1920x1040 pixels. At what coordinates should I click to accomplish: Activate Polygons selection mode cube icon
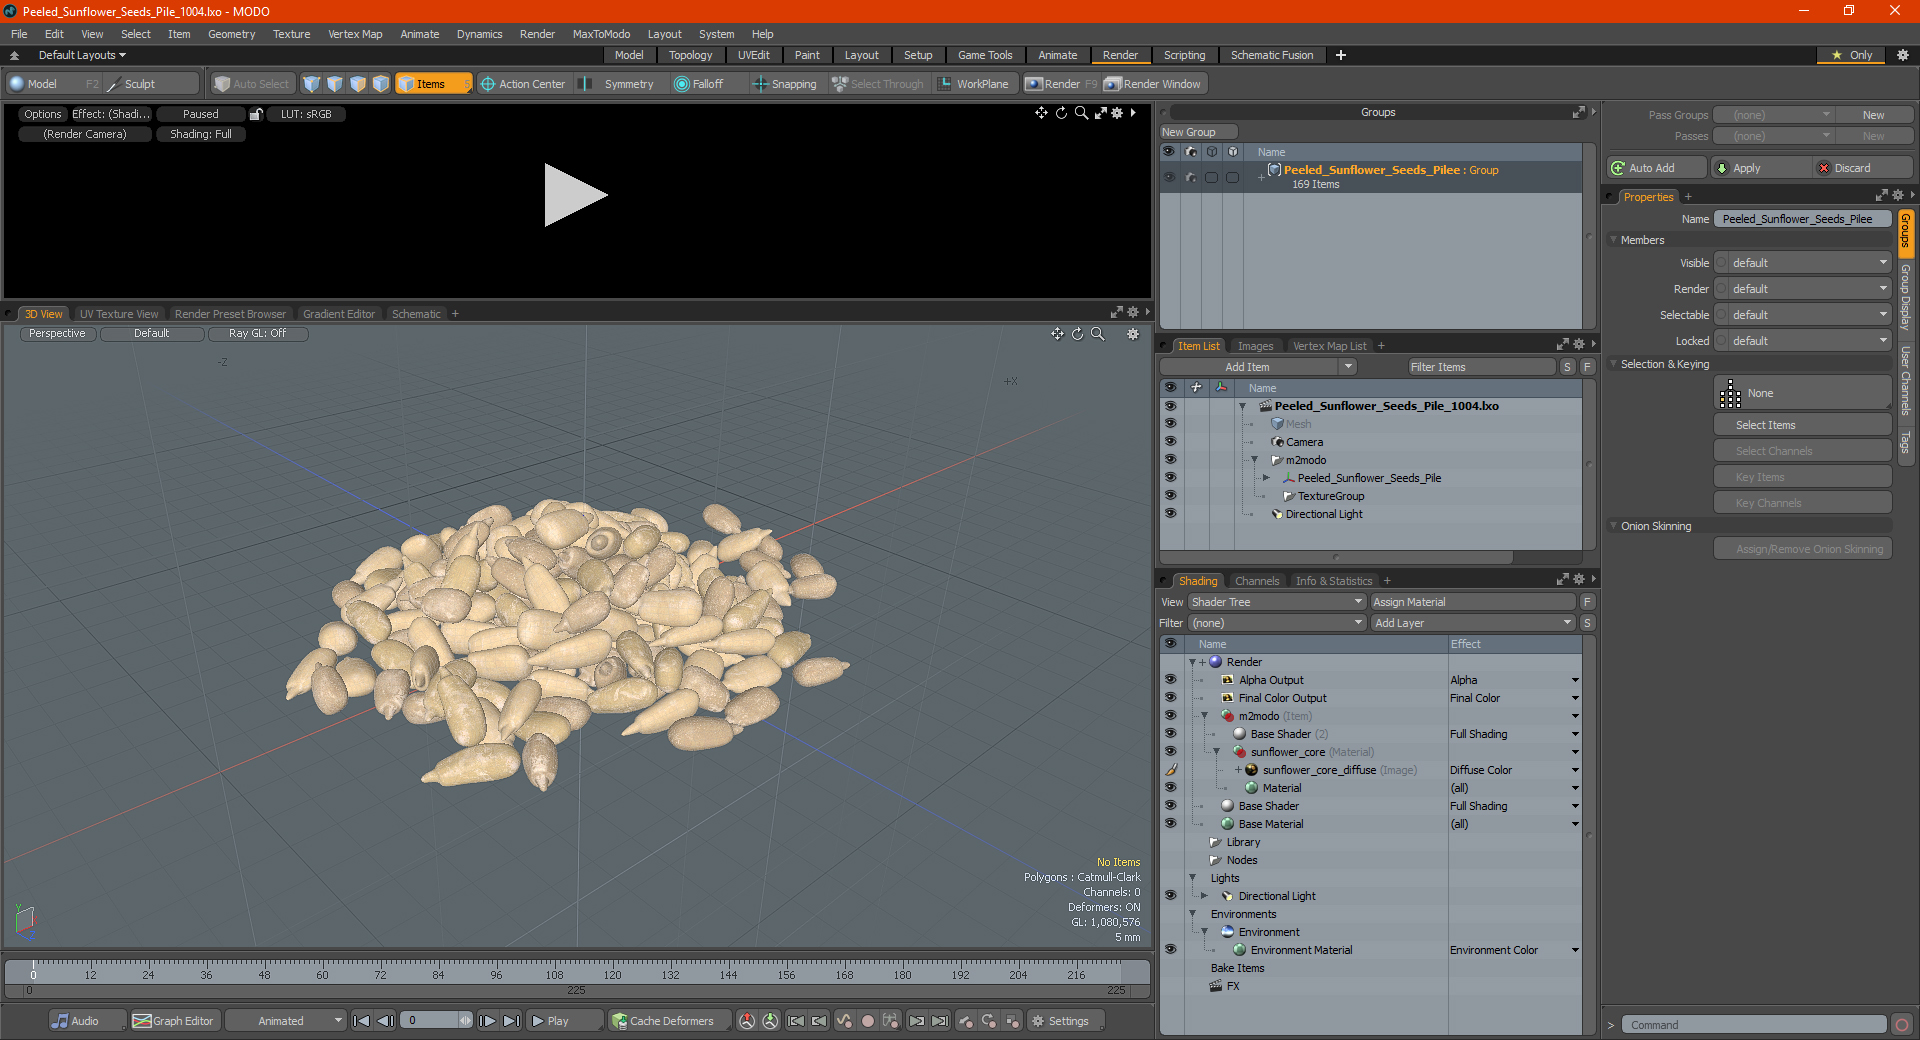[358, 84]
